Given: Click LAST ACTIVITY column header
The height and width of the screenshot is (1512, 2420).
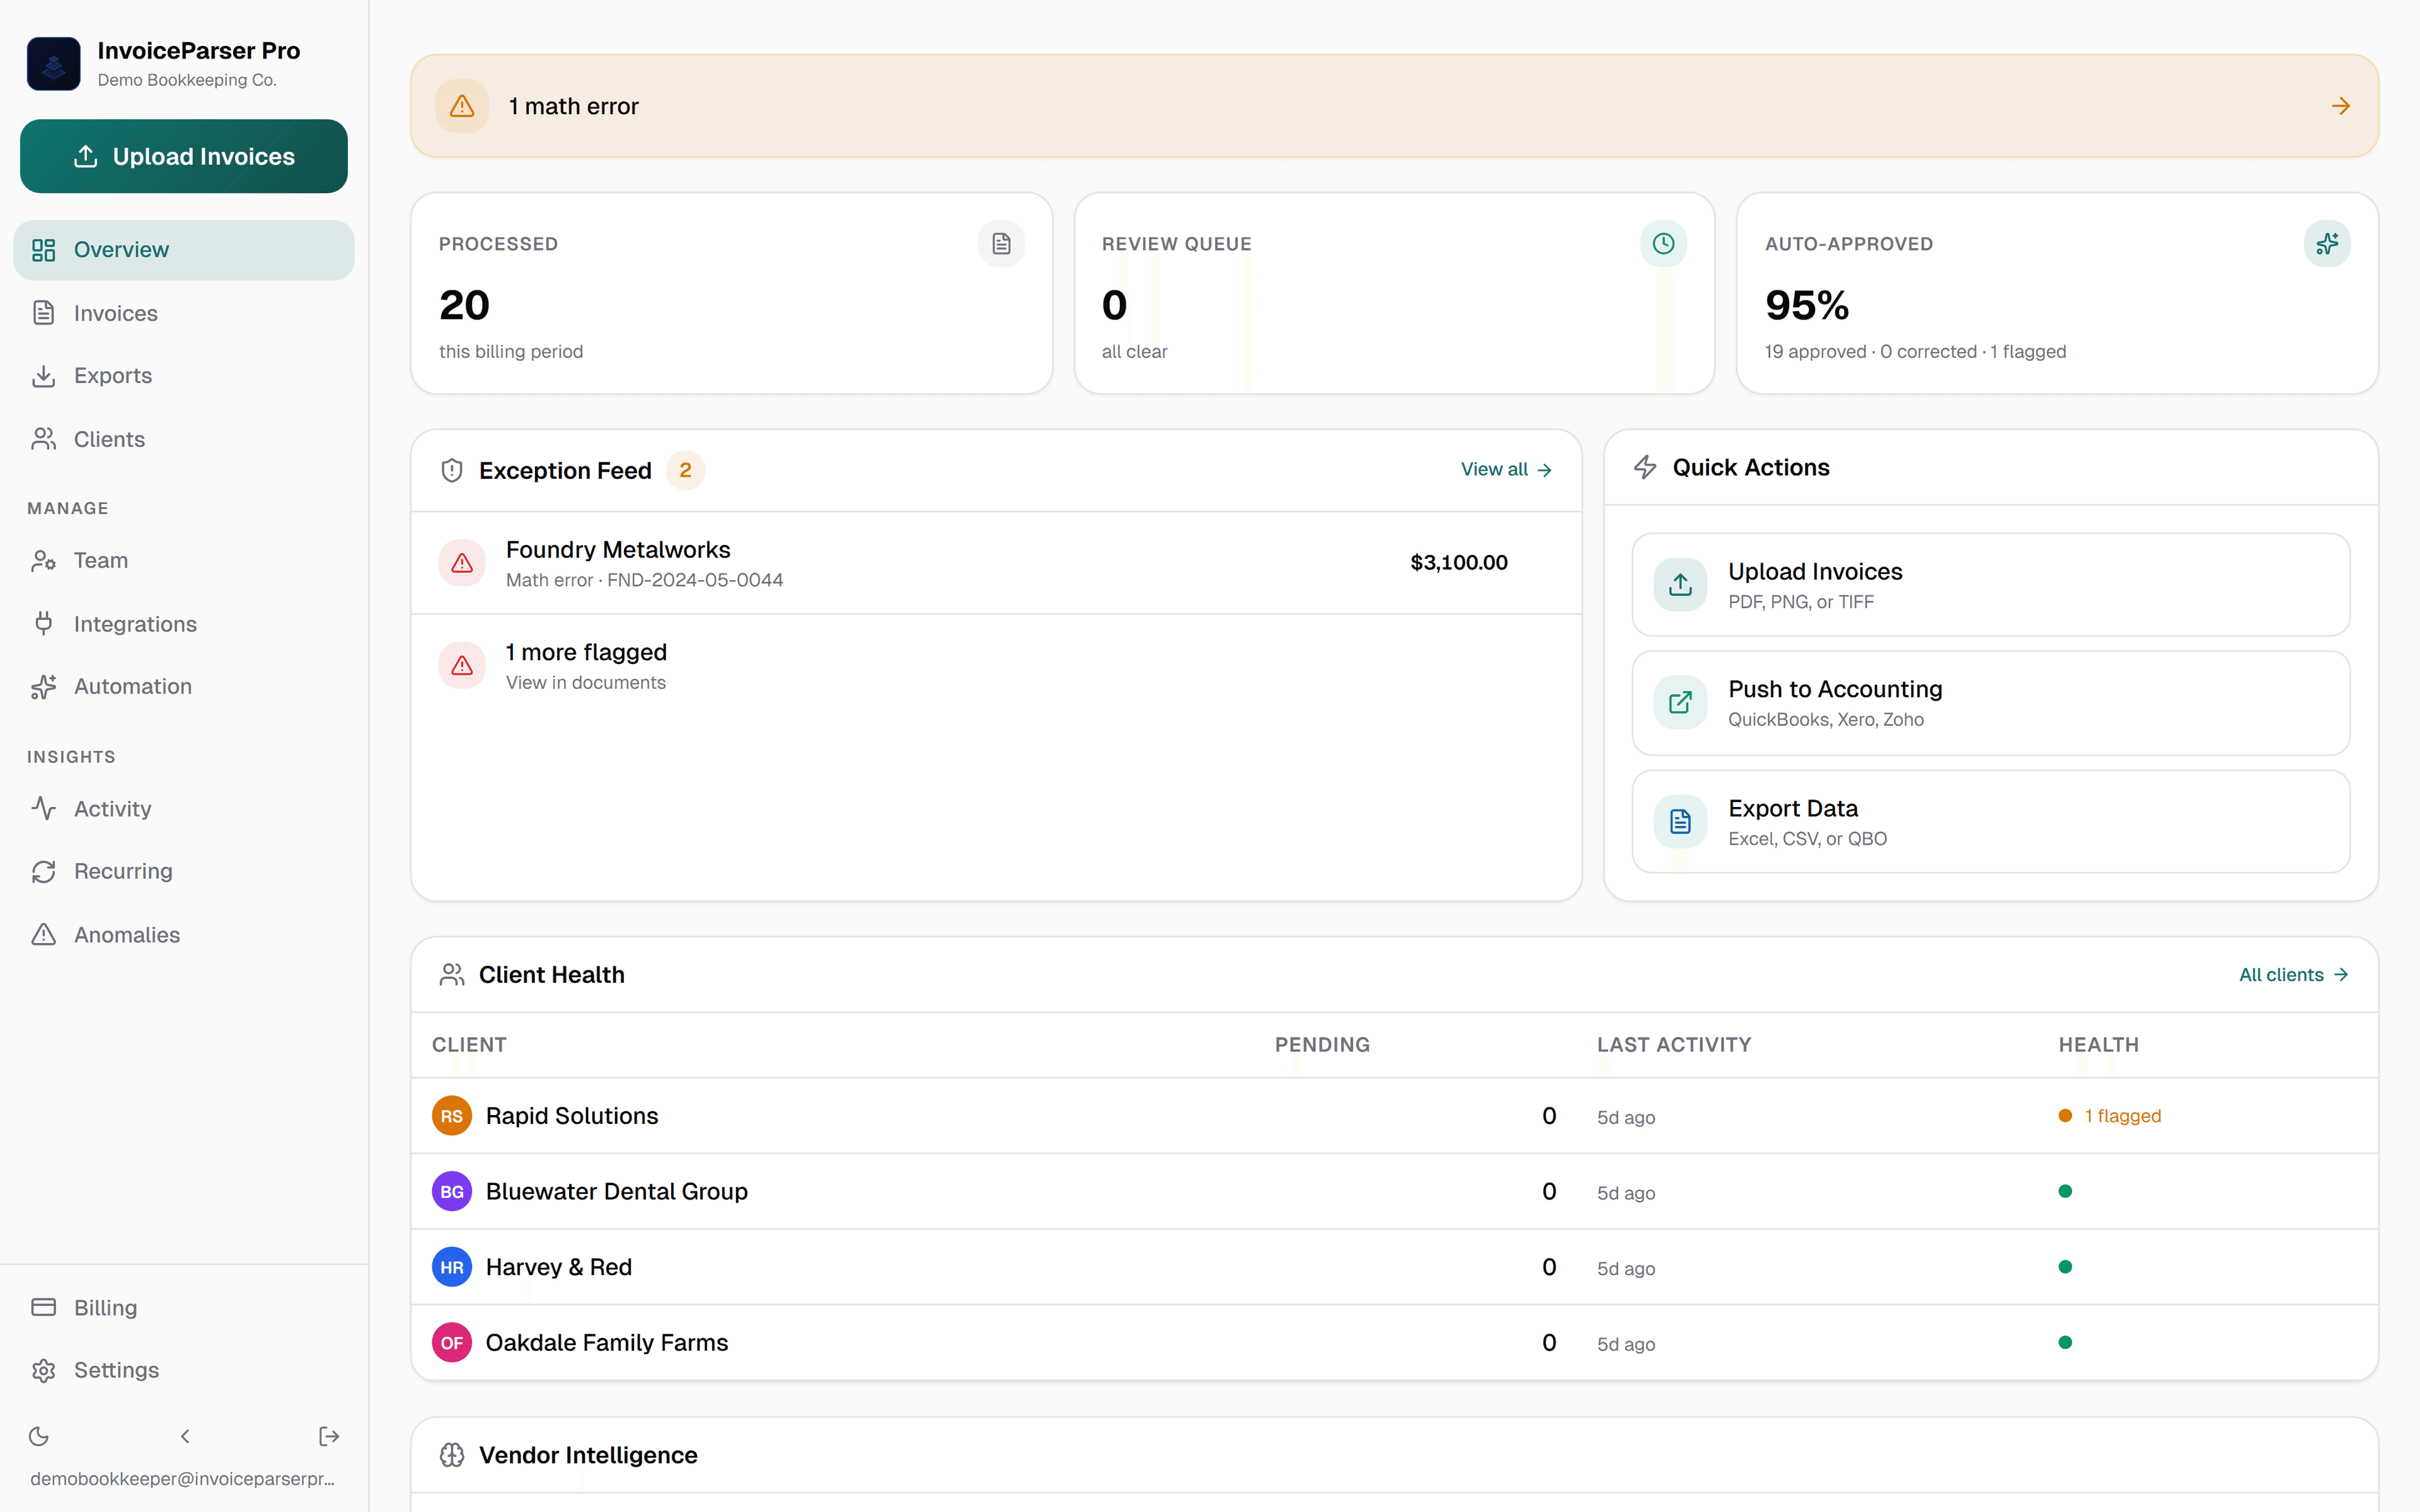Looking at the screenshot, I should point(1674,1044).
